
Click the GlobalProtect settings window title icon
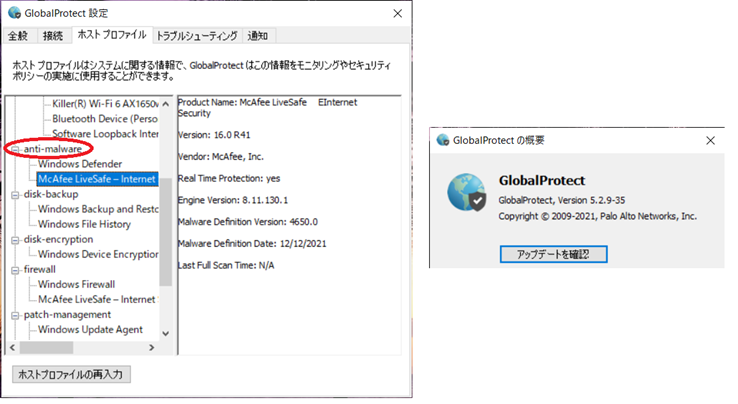15,13
